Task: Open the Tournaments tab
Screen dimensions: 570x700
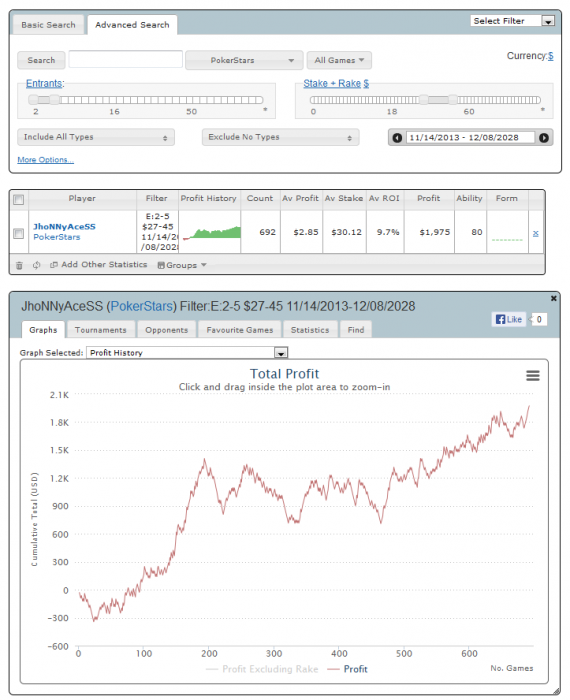Action: [x=100, y=330]
